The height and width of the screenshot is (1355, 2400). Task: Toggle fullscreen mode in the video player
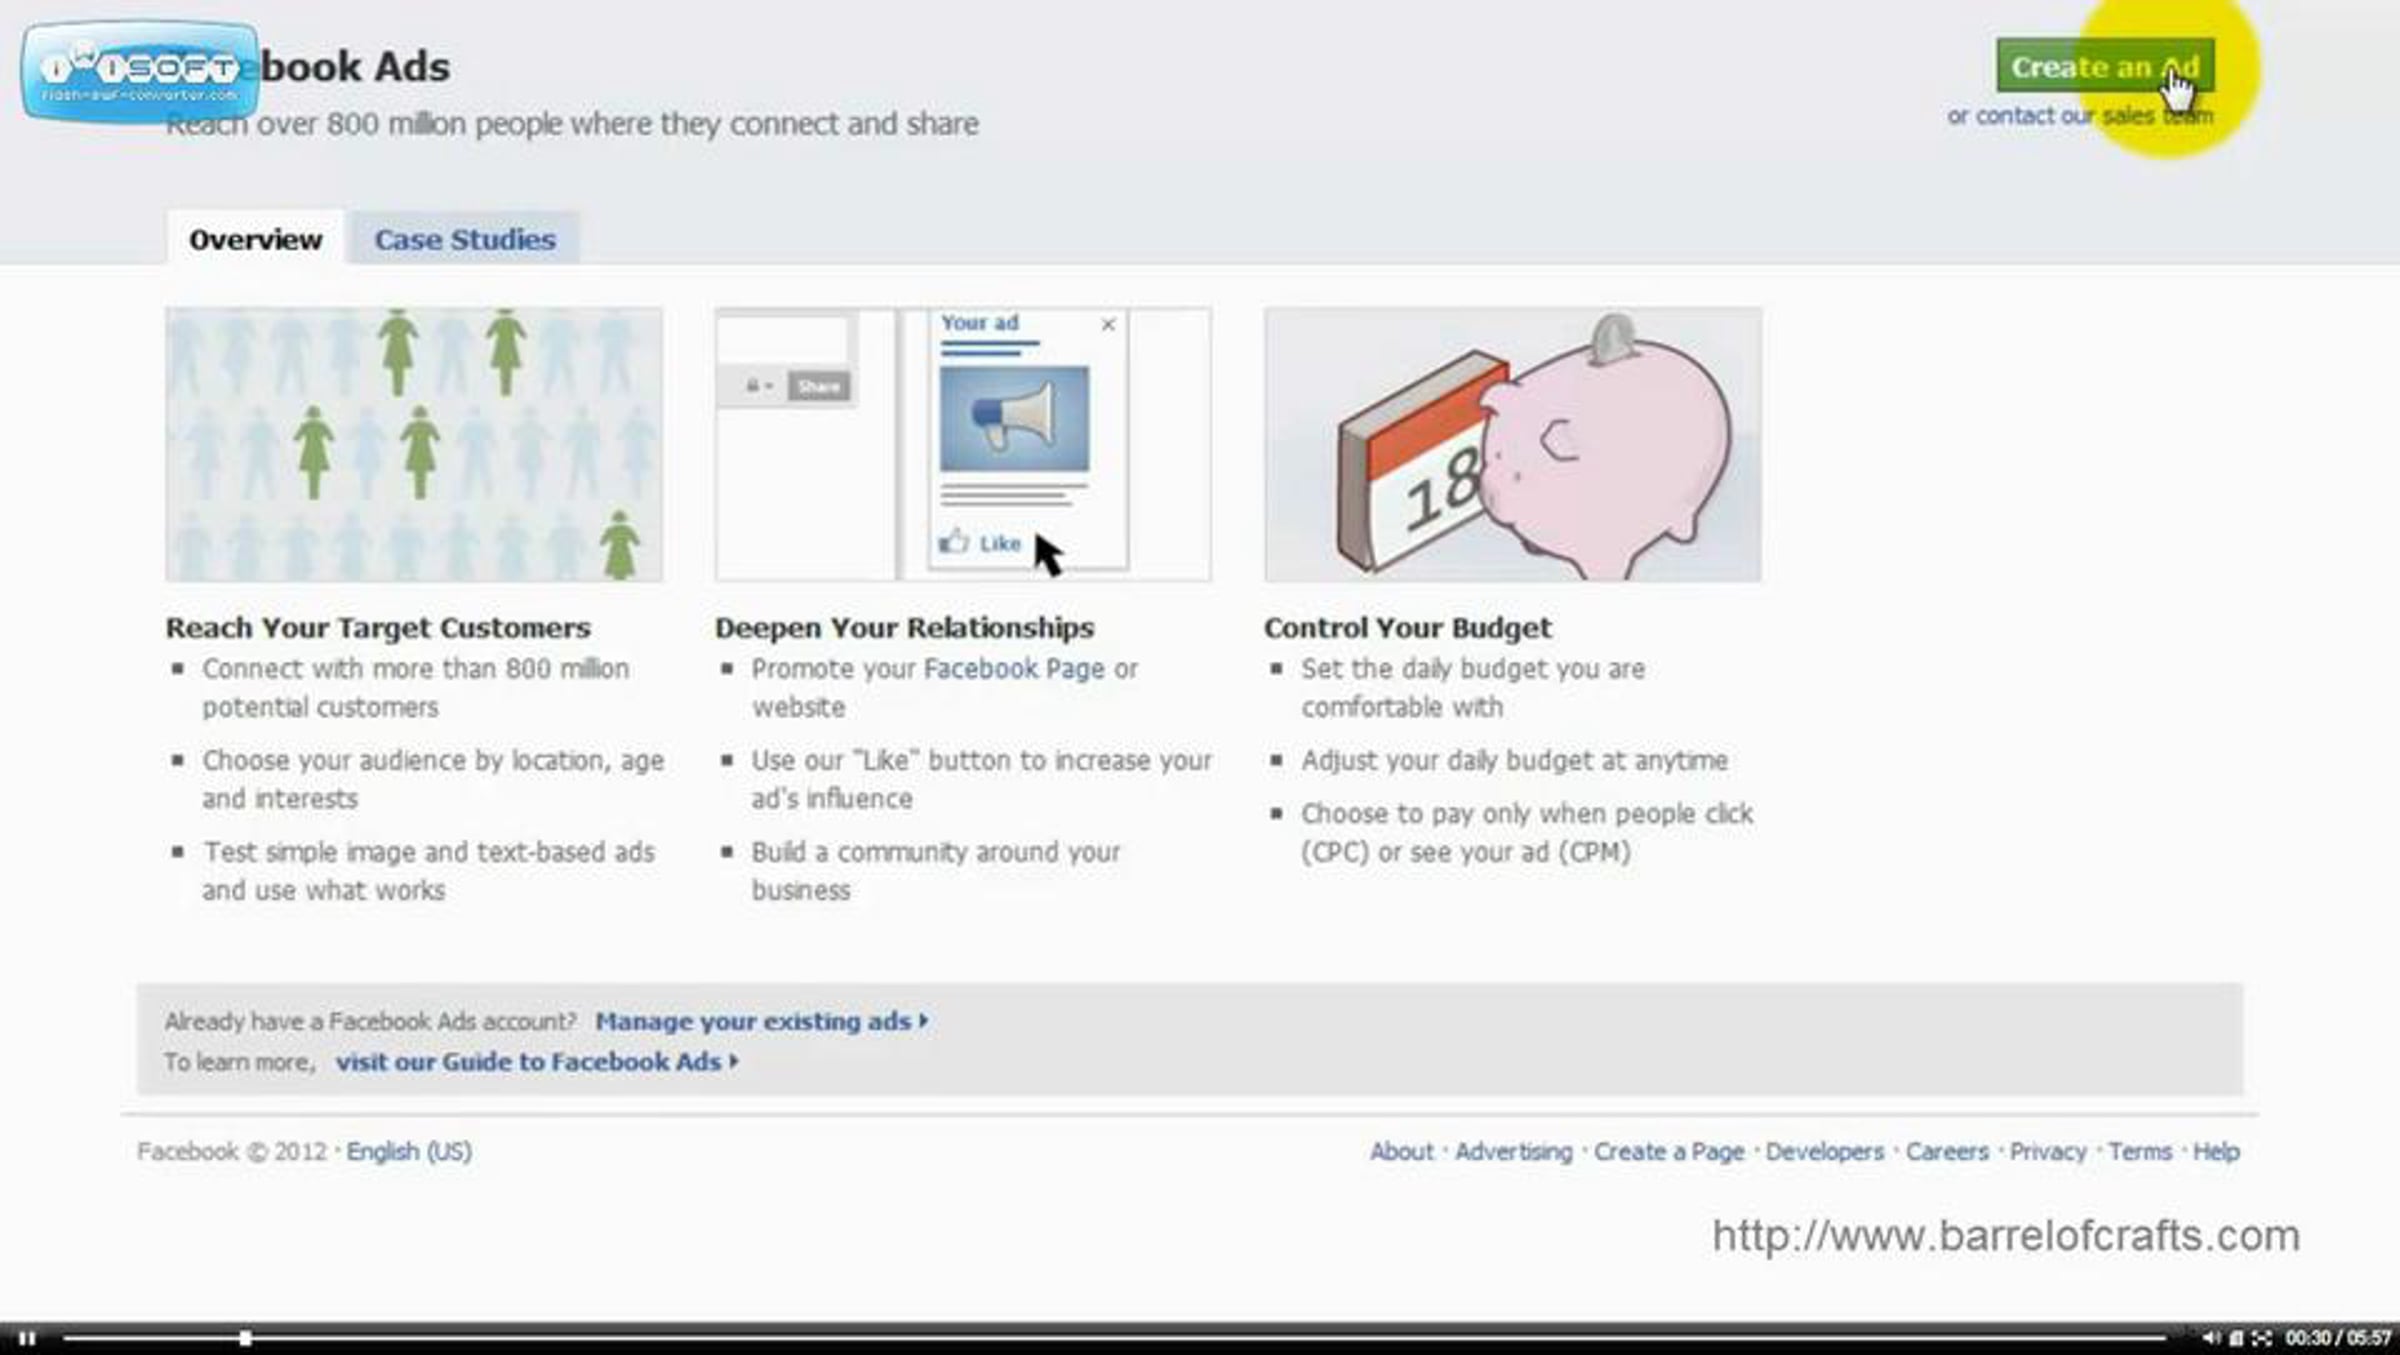click(x=2262, y=1338)
